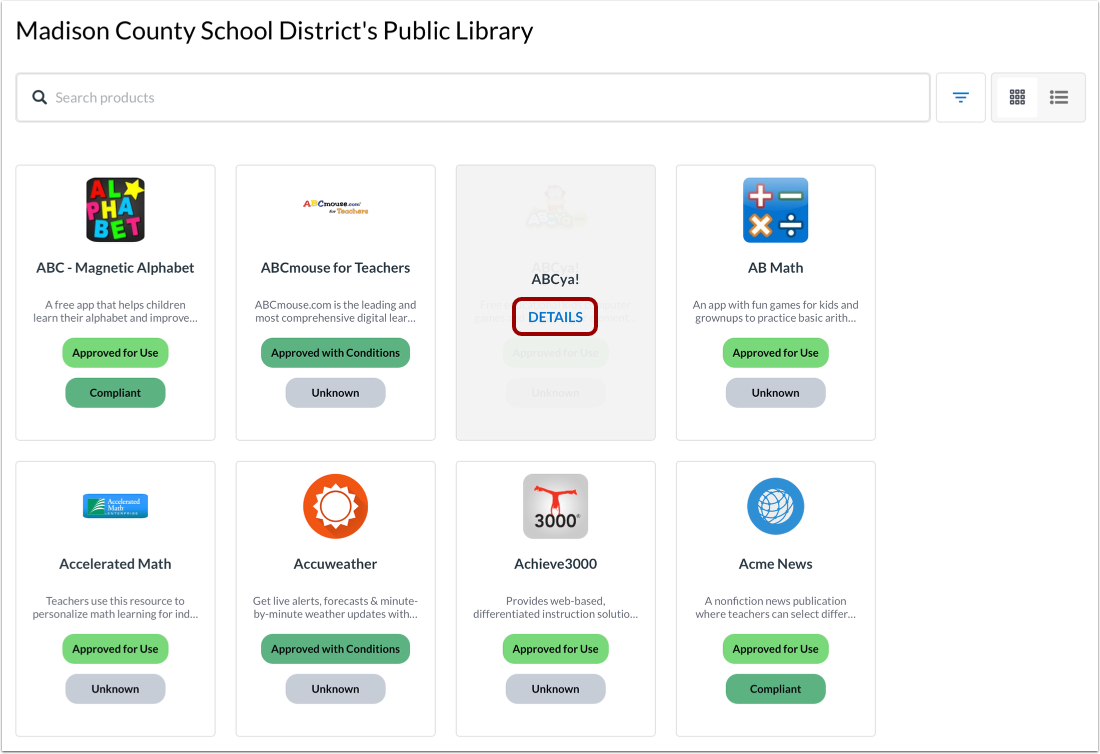Click DETAILS on the ABCya! card
This screenshot has height=754, width=1100.
tap(555, 317)
